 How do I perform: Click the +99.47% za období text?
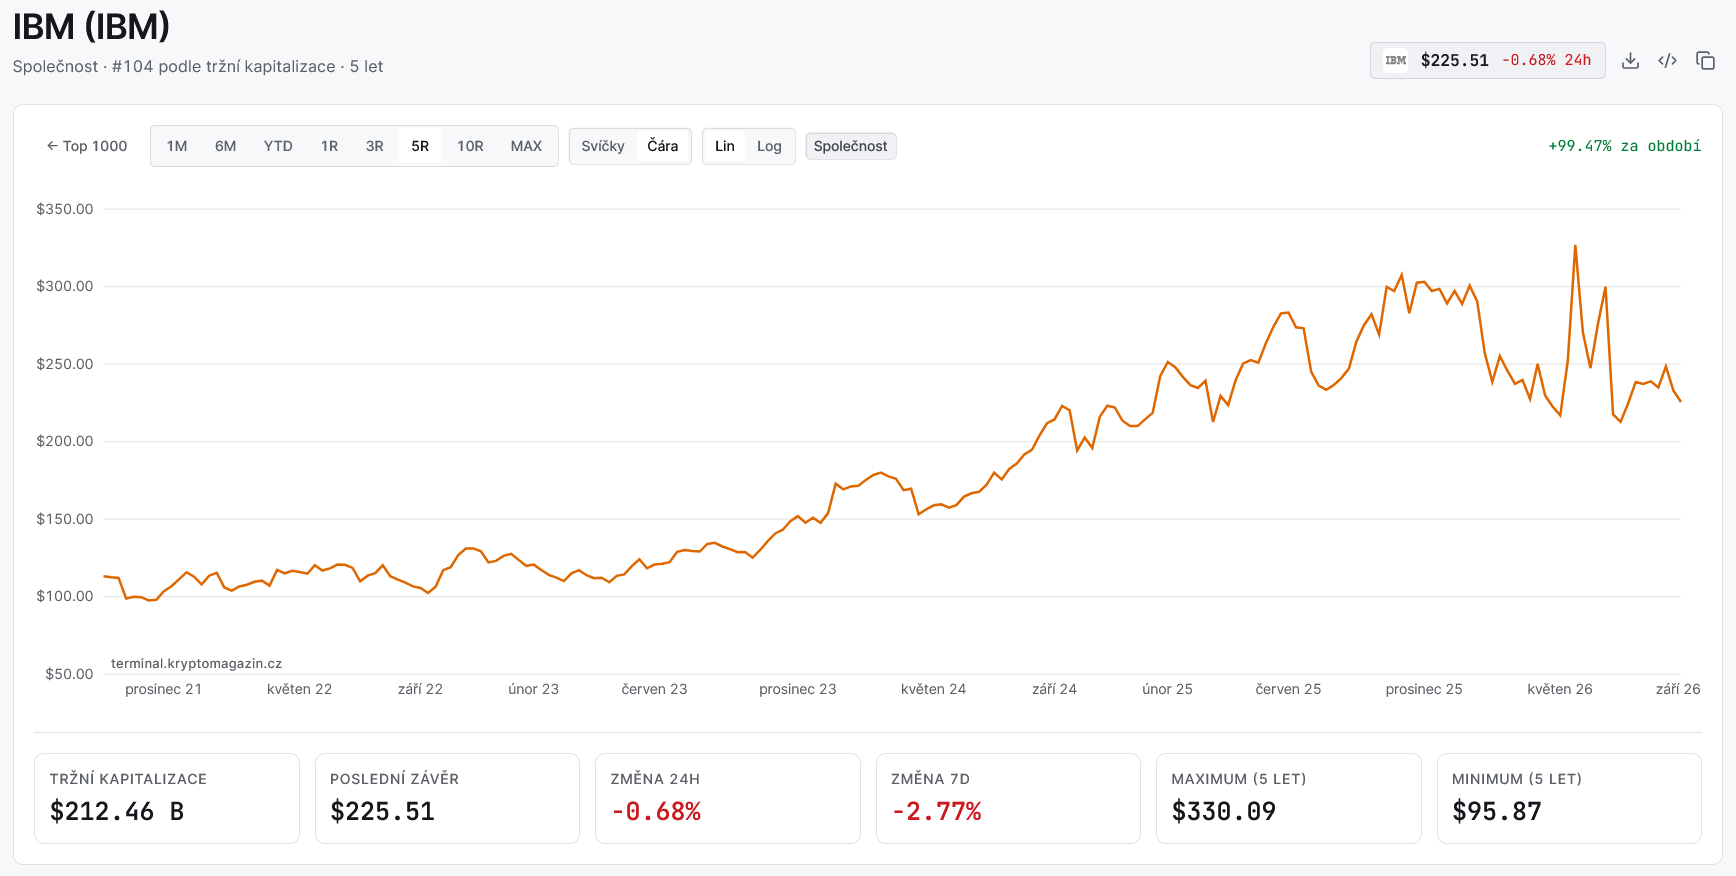(x=1624, y=146)
